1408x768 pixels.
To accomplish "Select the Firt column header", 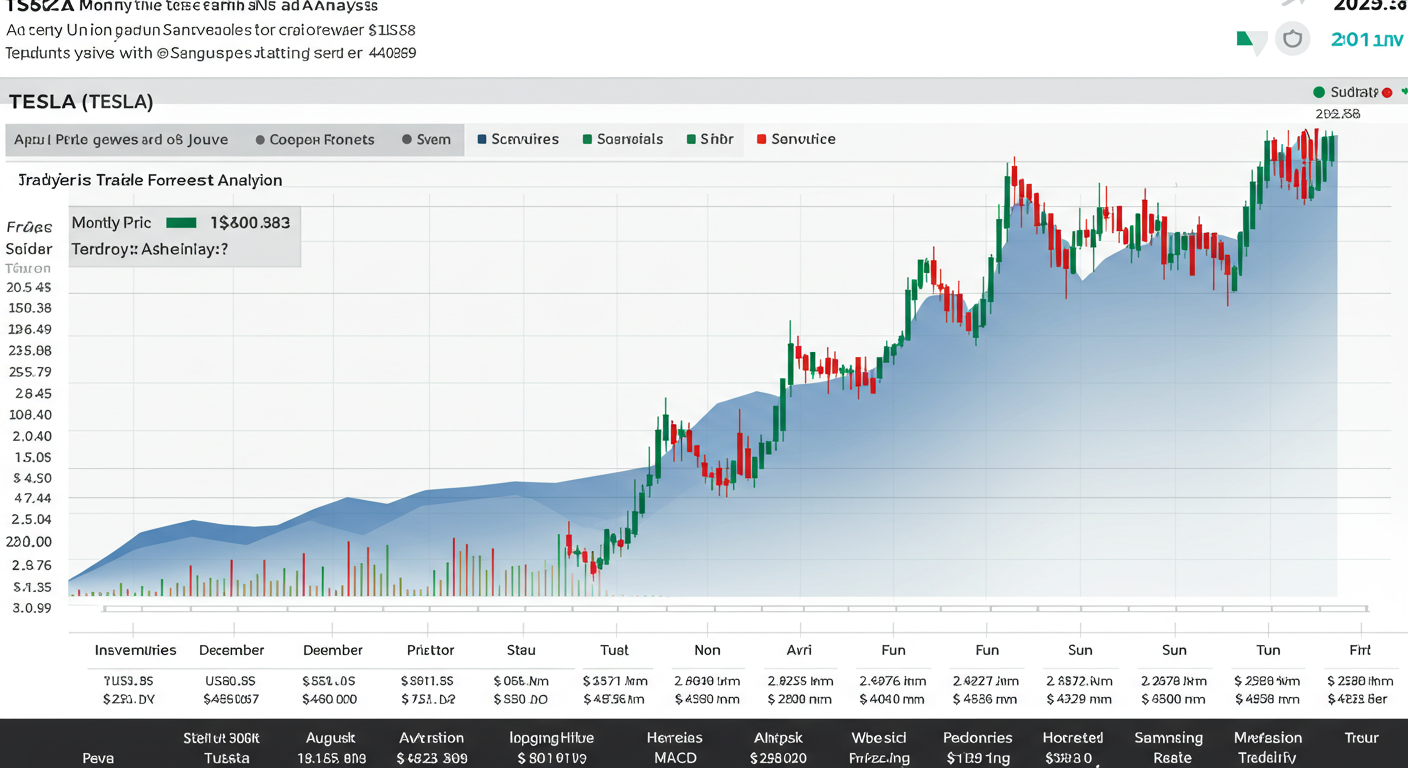I will [1360, 650].
